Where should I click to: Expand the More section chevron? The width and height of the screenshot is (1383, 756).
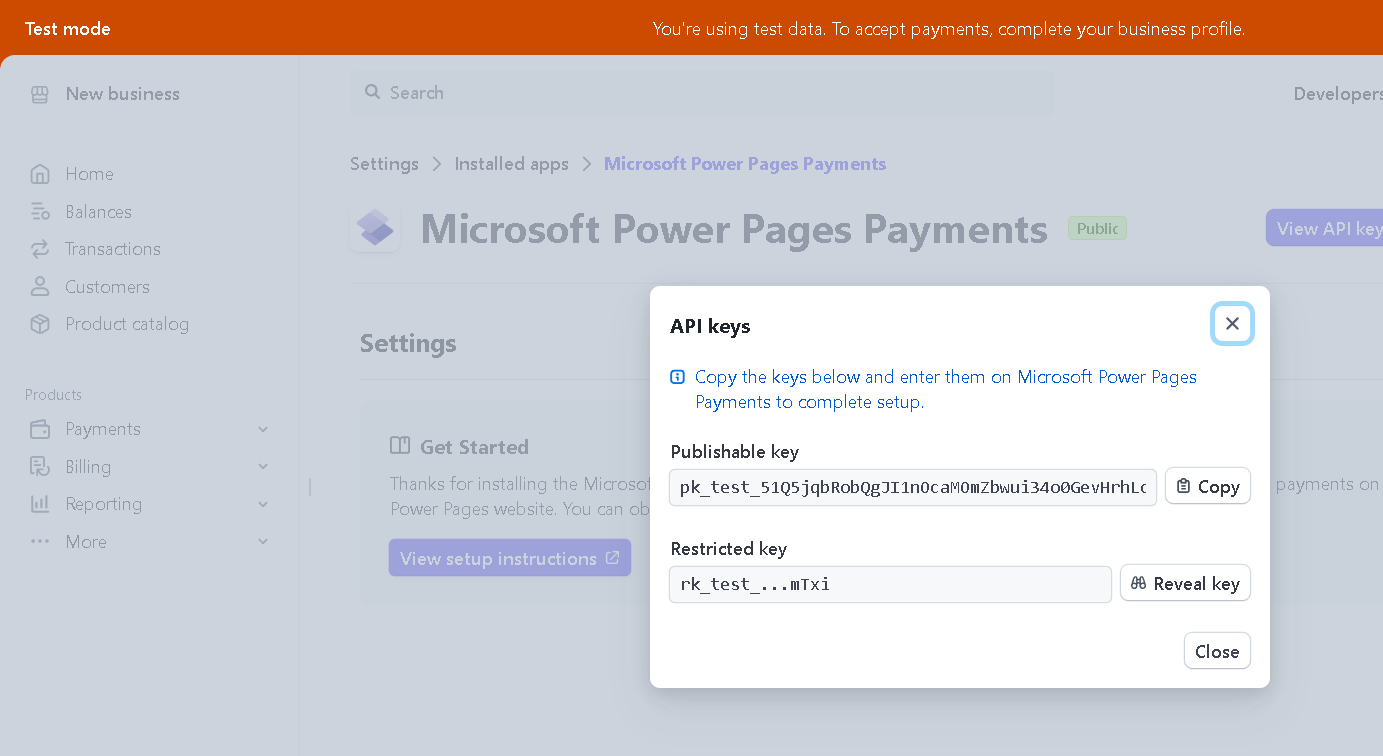pyautogui.click(x=263, y=542)
